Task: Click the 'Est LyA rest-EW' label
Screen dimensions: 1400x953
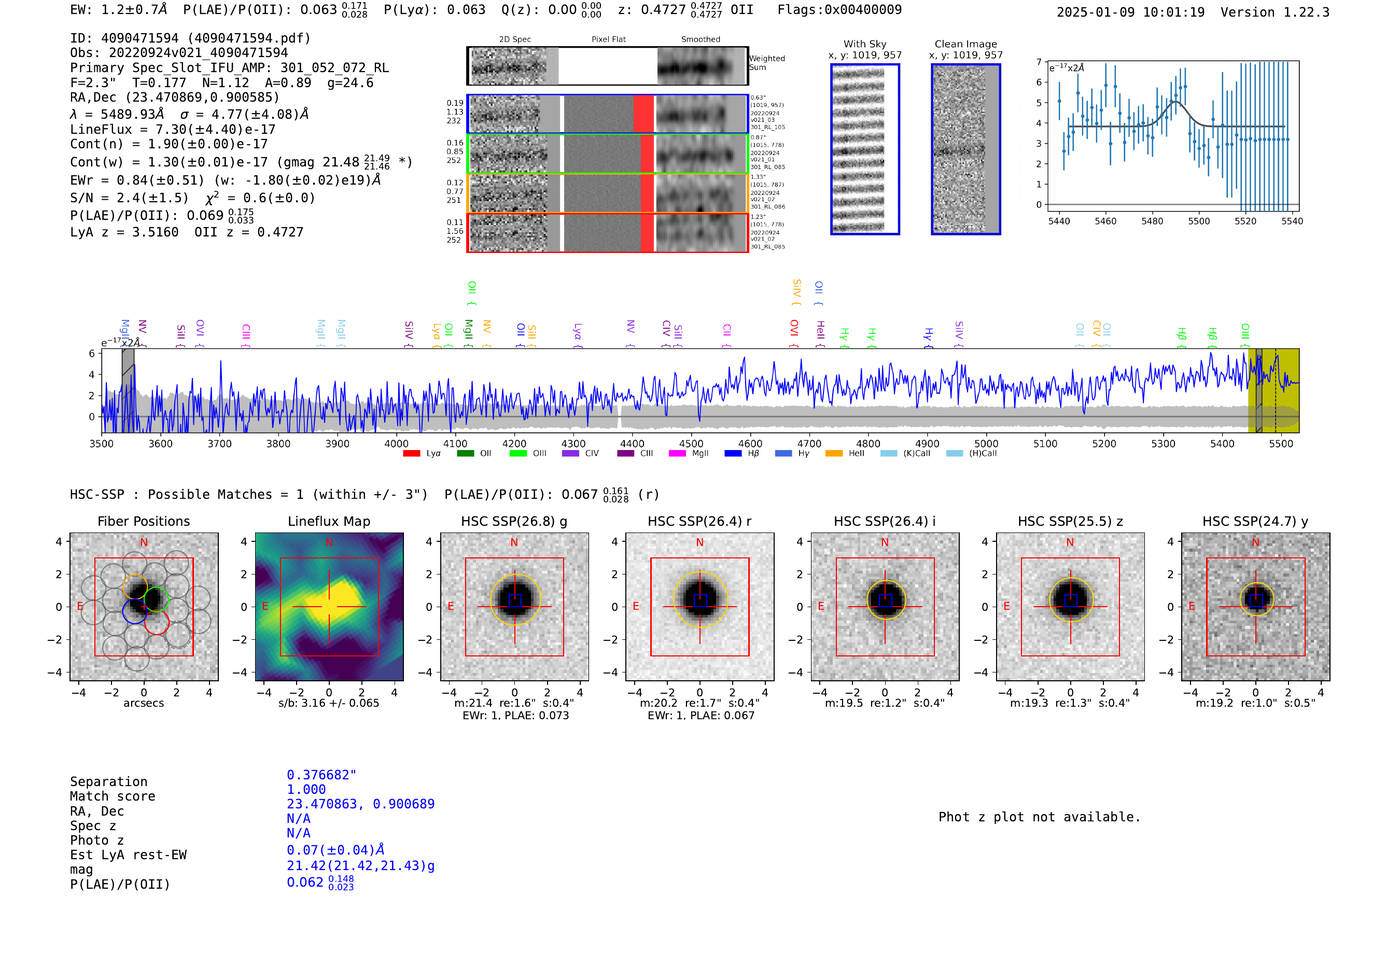Action: (128, 855)
